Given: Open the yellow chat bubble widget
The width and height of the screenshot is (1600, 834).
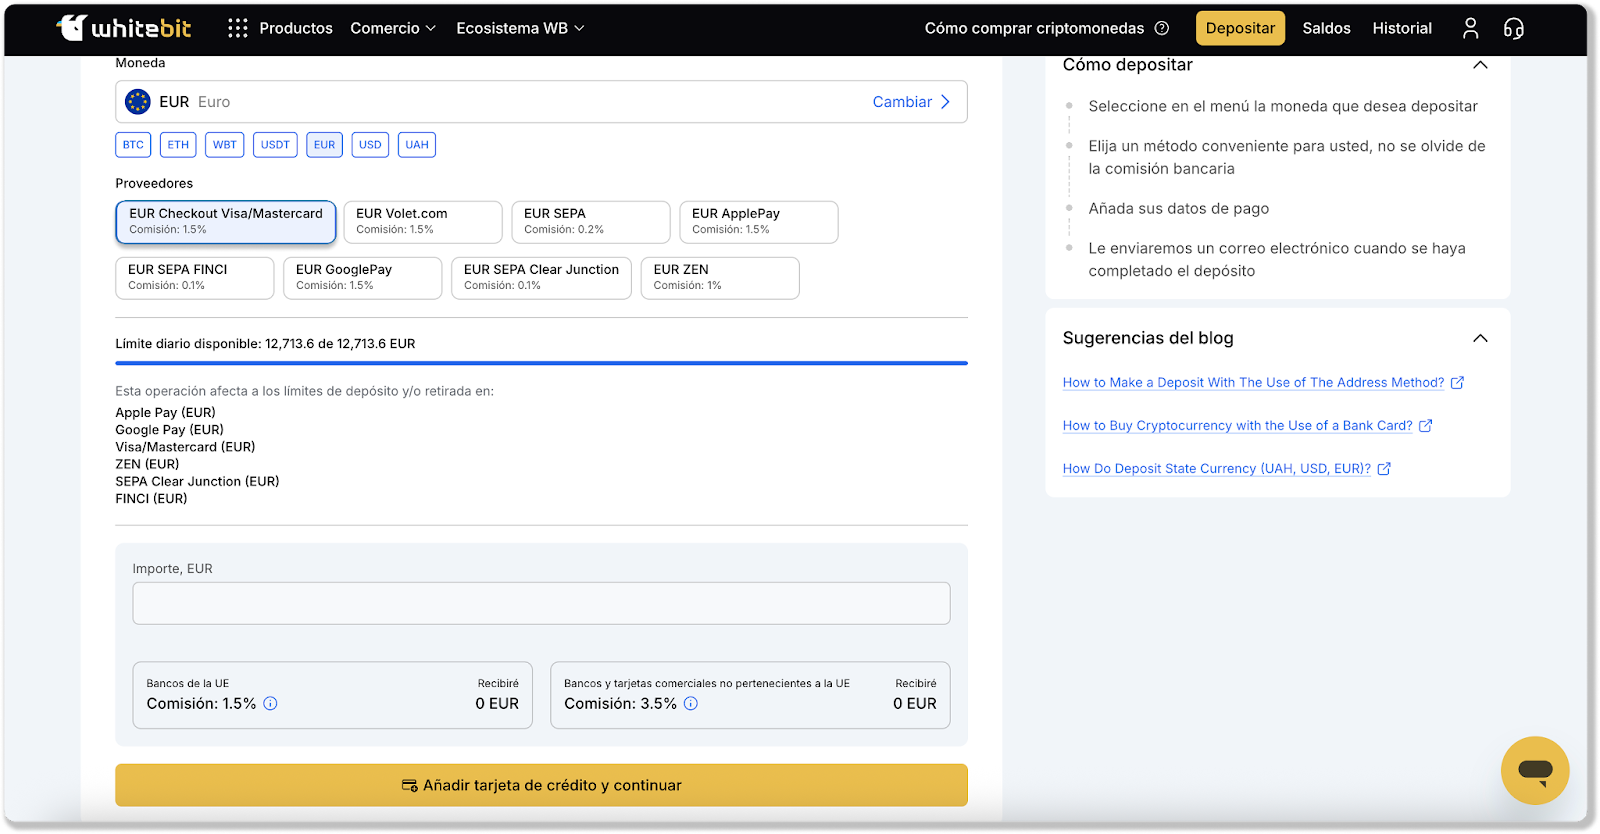Looking at the screenshot, I should (x=1535, y=770).
